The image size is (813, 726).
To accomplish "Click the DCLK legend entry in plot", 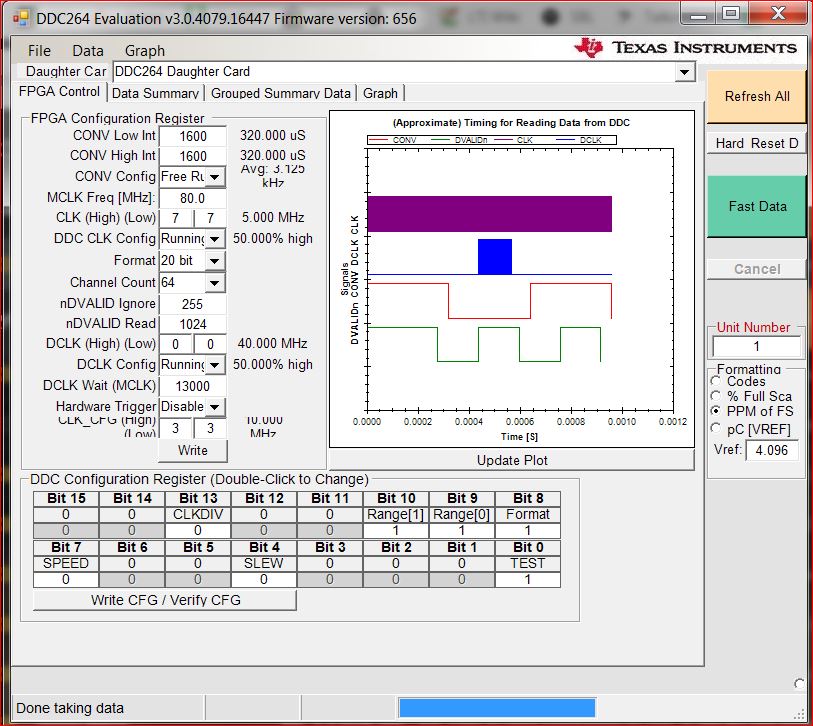I will (x=580, y=140).
